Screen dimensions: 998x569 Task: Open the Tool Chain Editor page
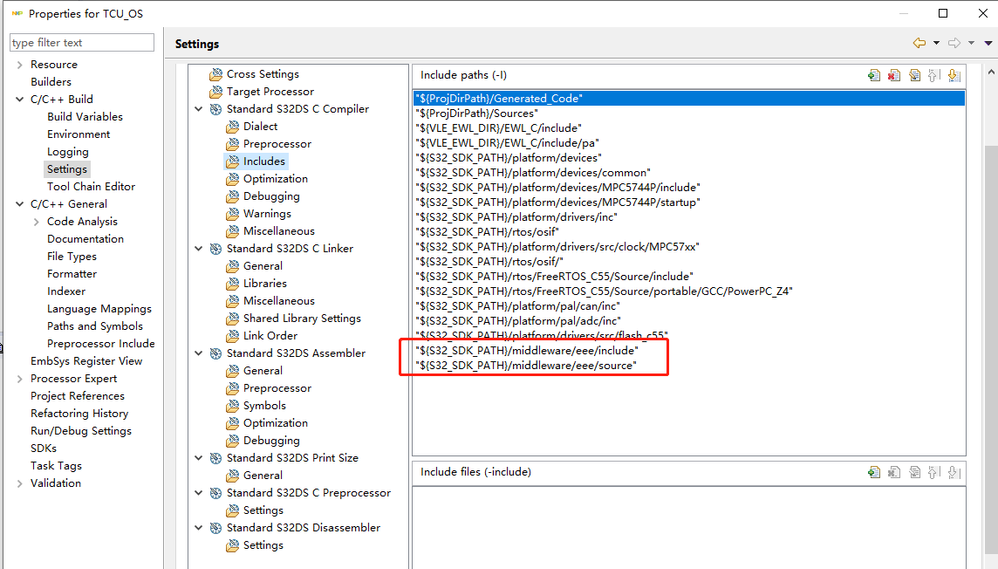91,186
